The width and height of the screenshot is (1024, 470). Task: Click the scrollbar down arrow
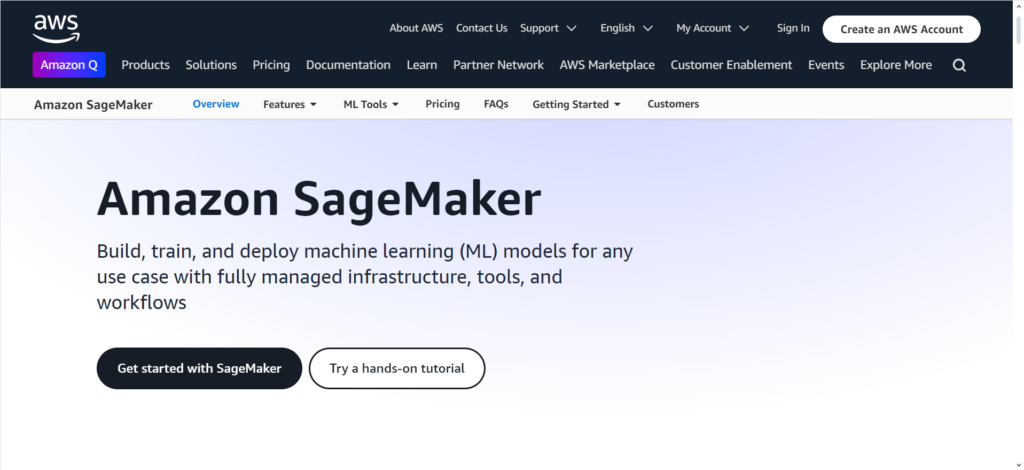[1018, 464]
